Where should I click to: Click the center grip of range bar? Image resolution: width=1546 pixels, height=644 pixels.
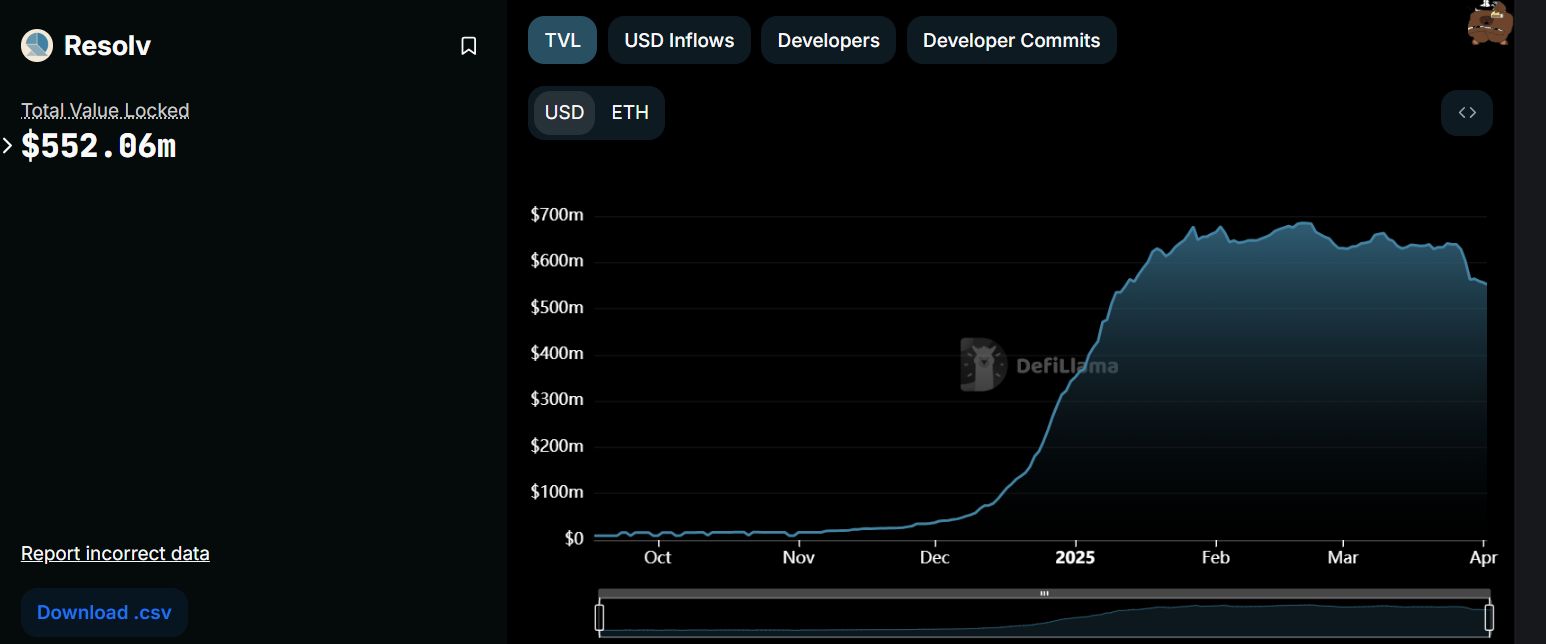(1044, 593)
